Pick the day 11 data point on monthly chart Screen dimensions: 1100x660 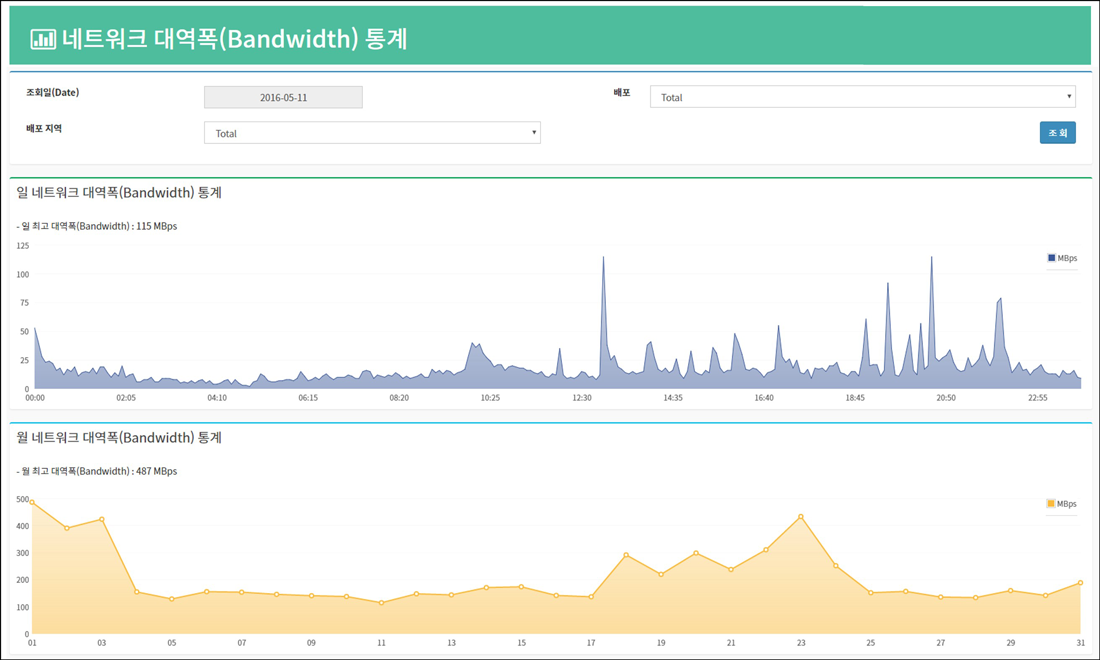coord(381,603)
